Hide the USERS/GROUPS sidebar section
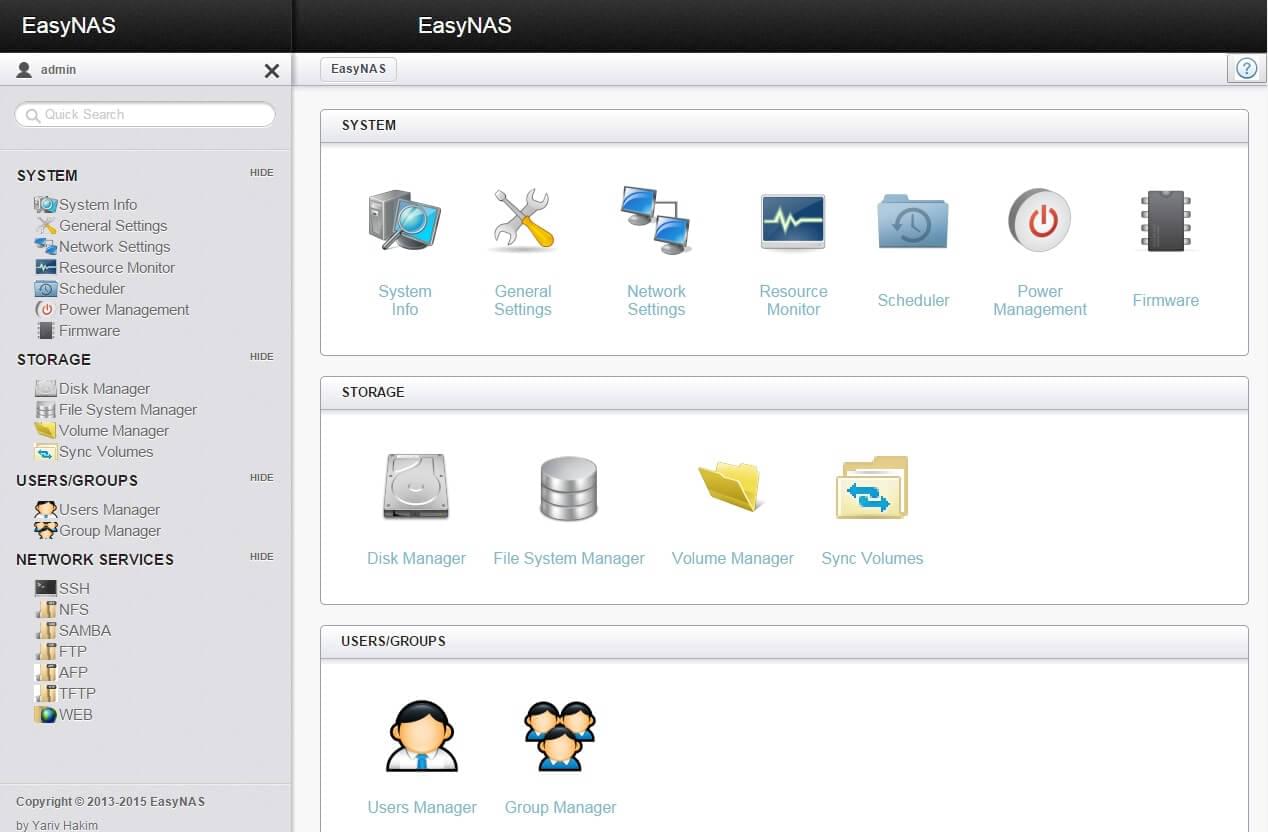The image size is (1268, 832). tap(261, 478)
